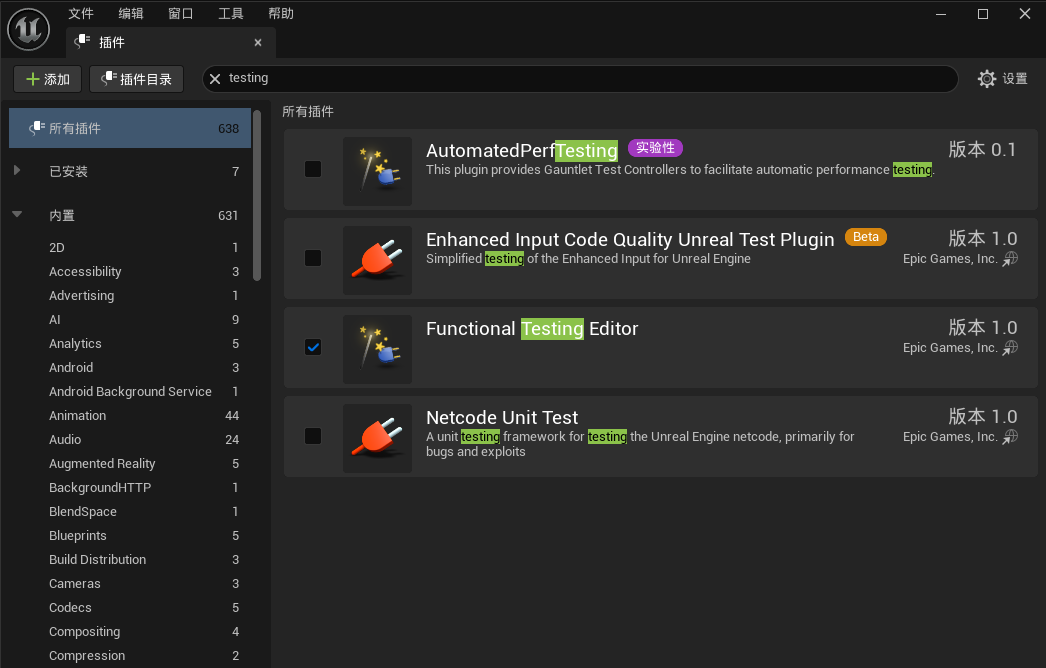Click the AutomatedPerfTesting plugin thumbnail
Image resolution: width=1046 pixels, height=668 pixels.
(x=377, y=171)
